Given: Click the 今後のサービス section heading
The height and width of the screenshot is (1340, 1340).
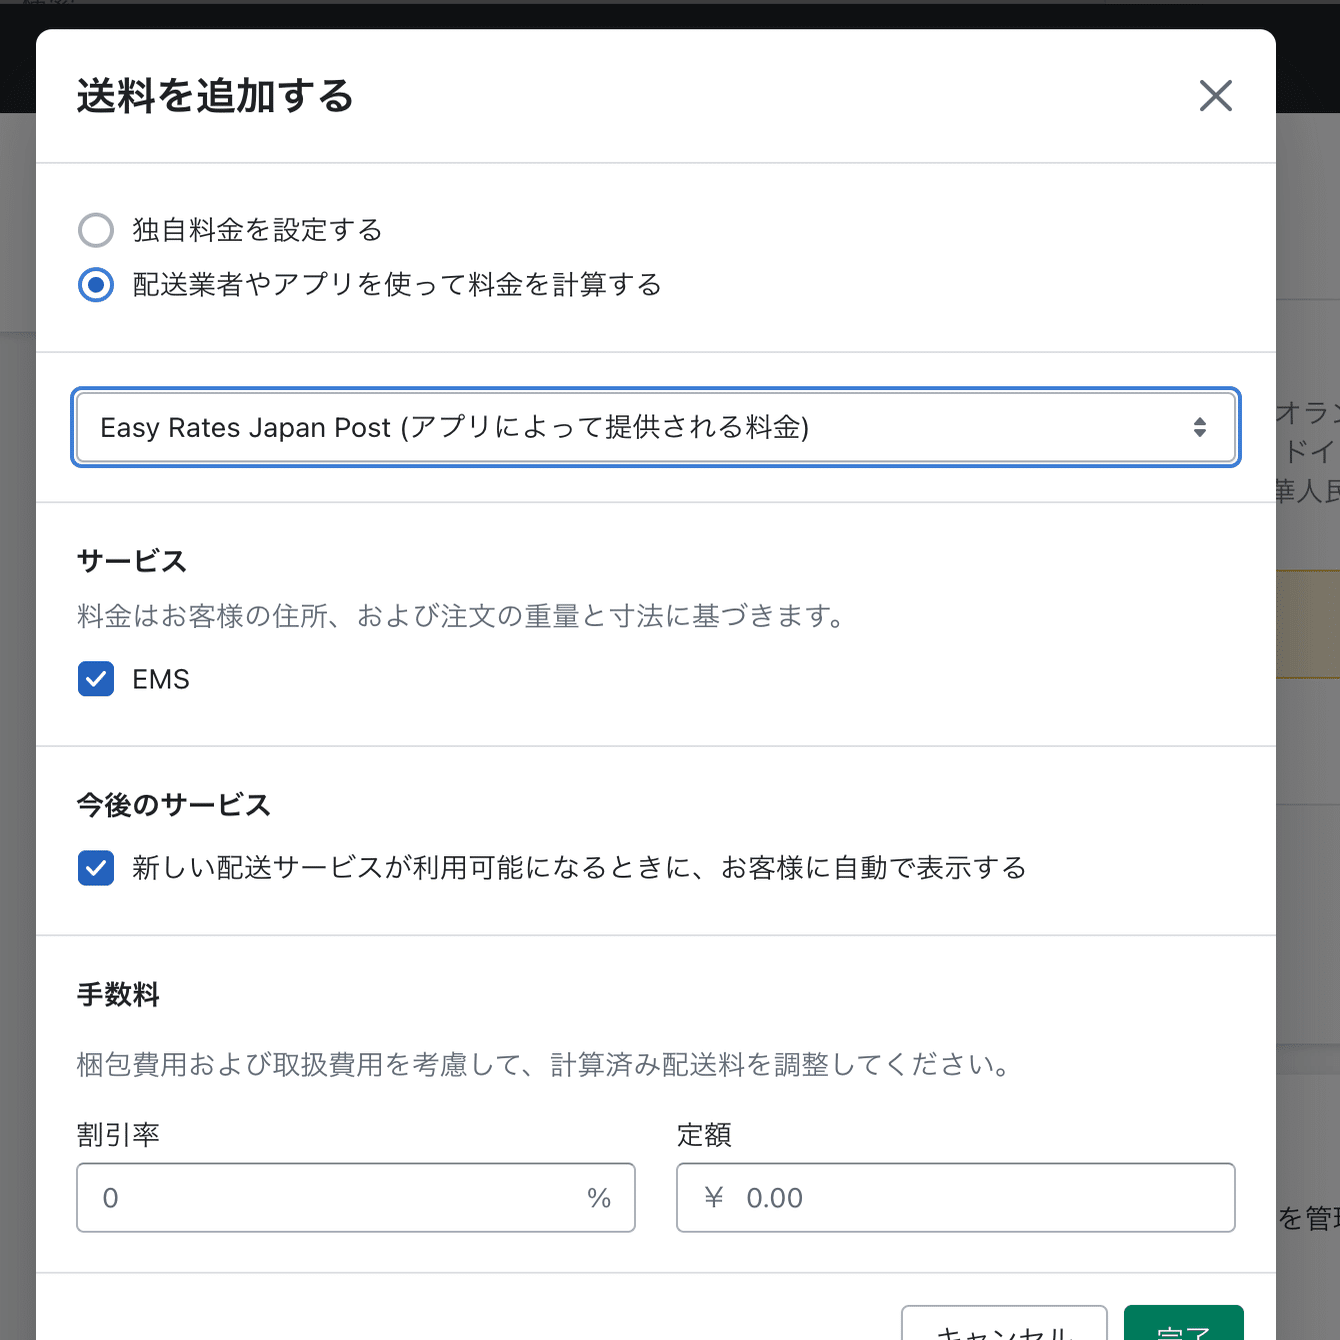Looking at the screenshot, I should click(174, 805).
